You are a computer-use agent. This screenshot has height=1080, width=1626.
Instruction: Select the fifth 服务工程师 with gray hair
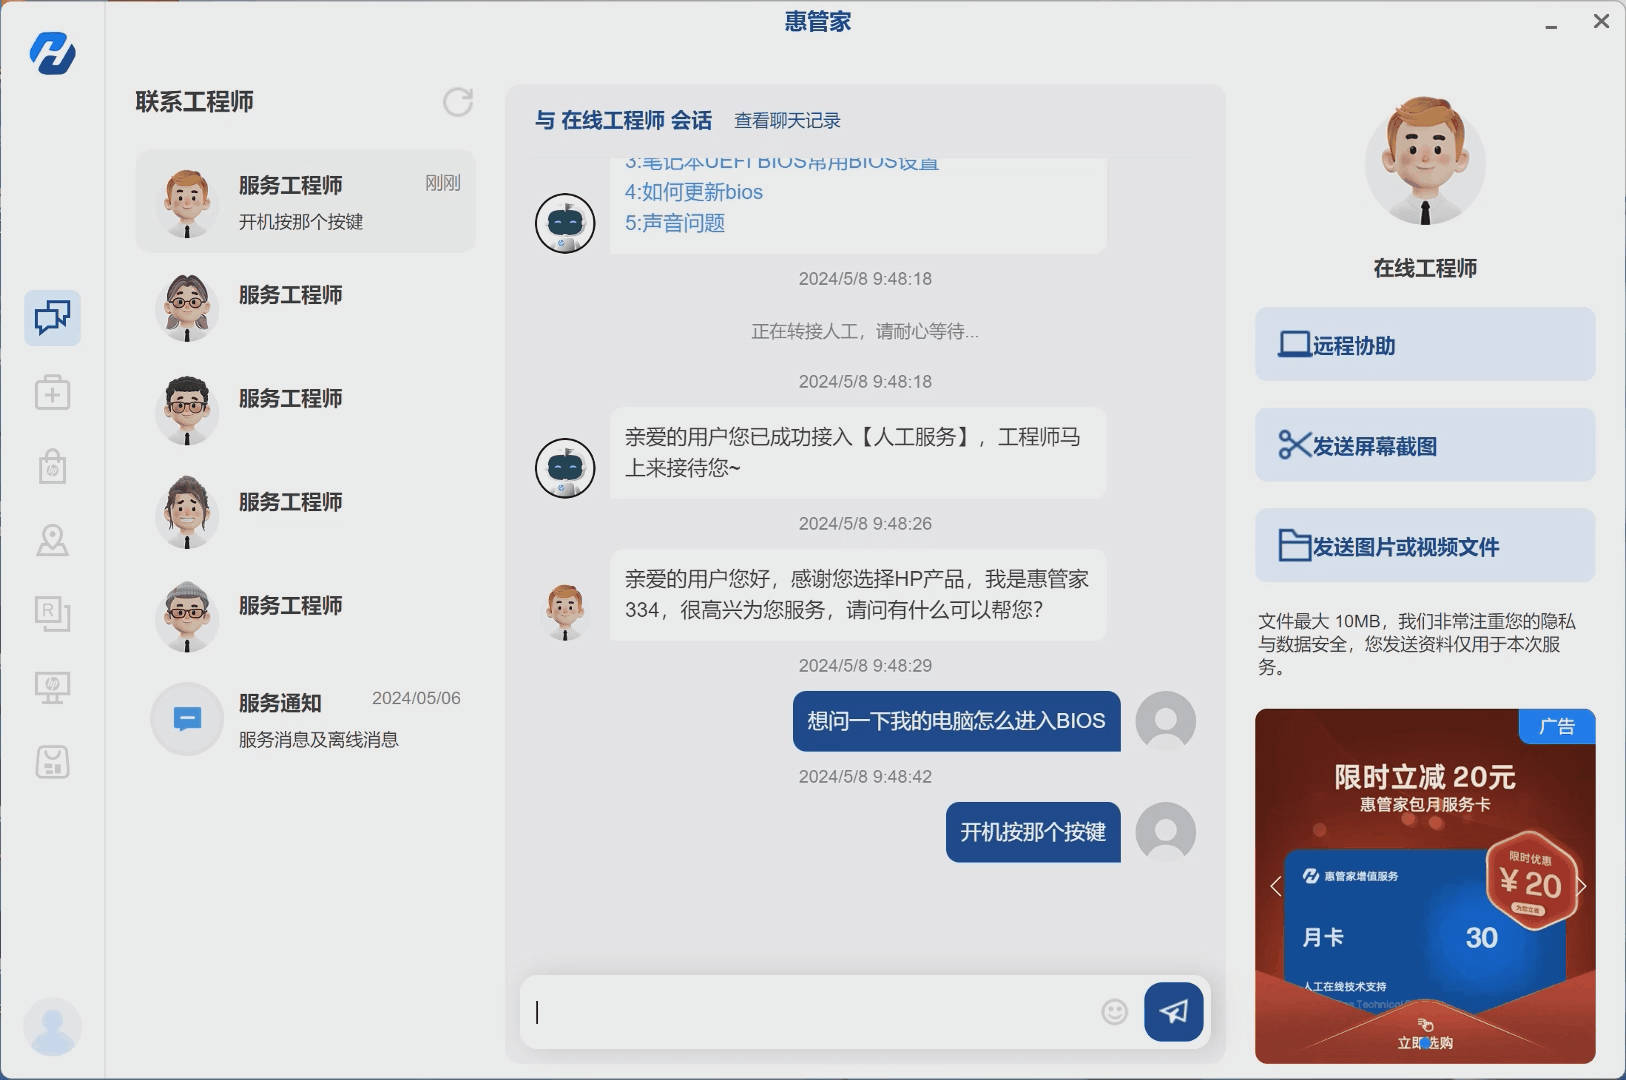click(305, 617)
